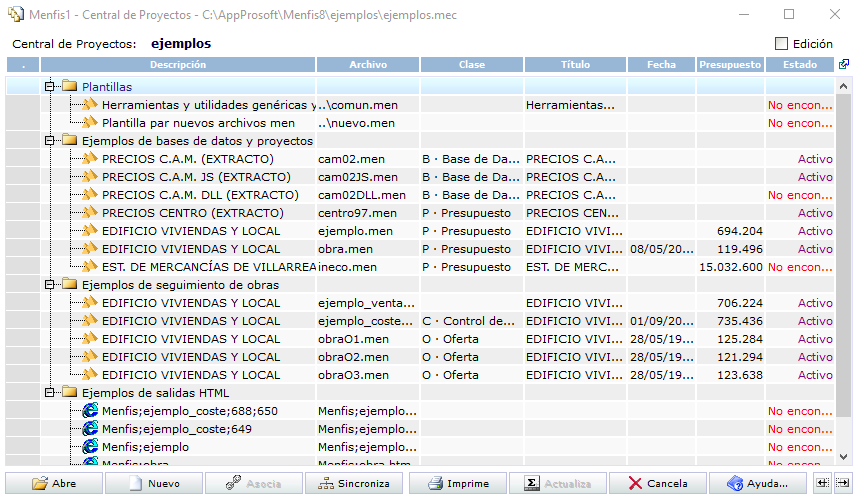
Task: Sort by the Presupuesto column header
Action: click(730, 65)
